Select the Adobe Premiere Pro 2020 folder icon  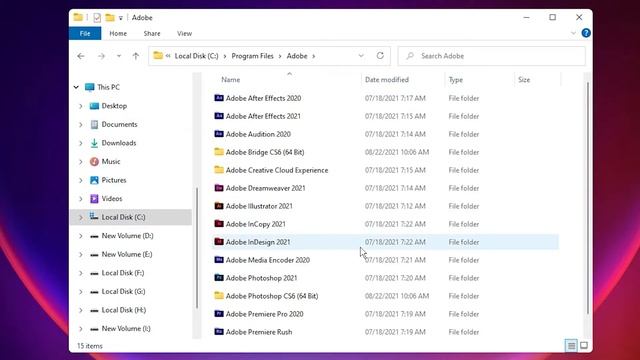(219, 313)
